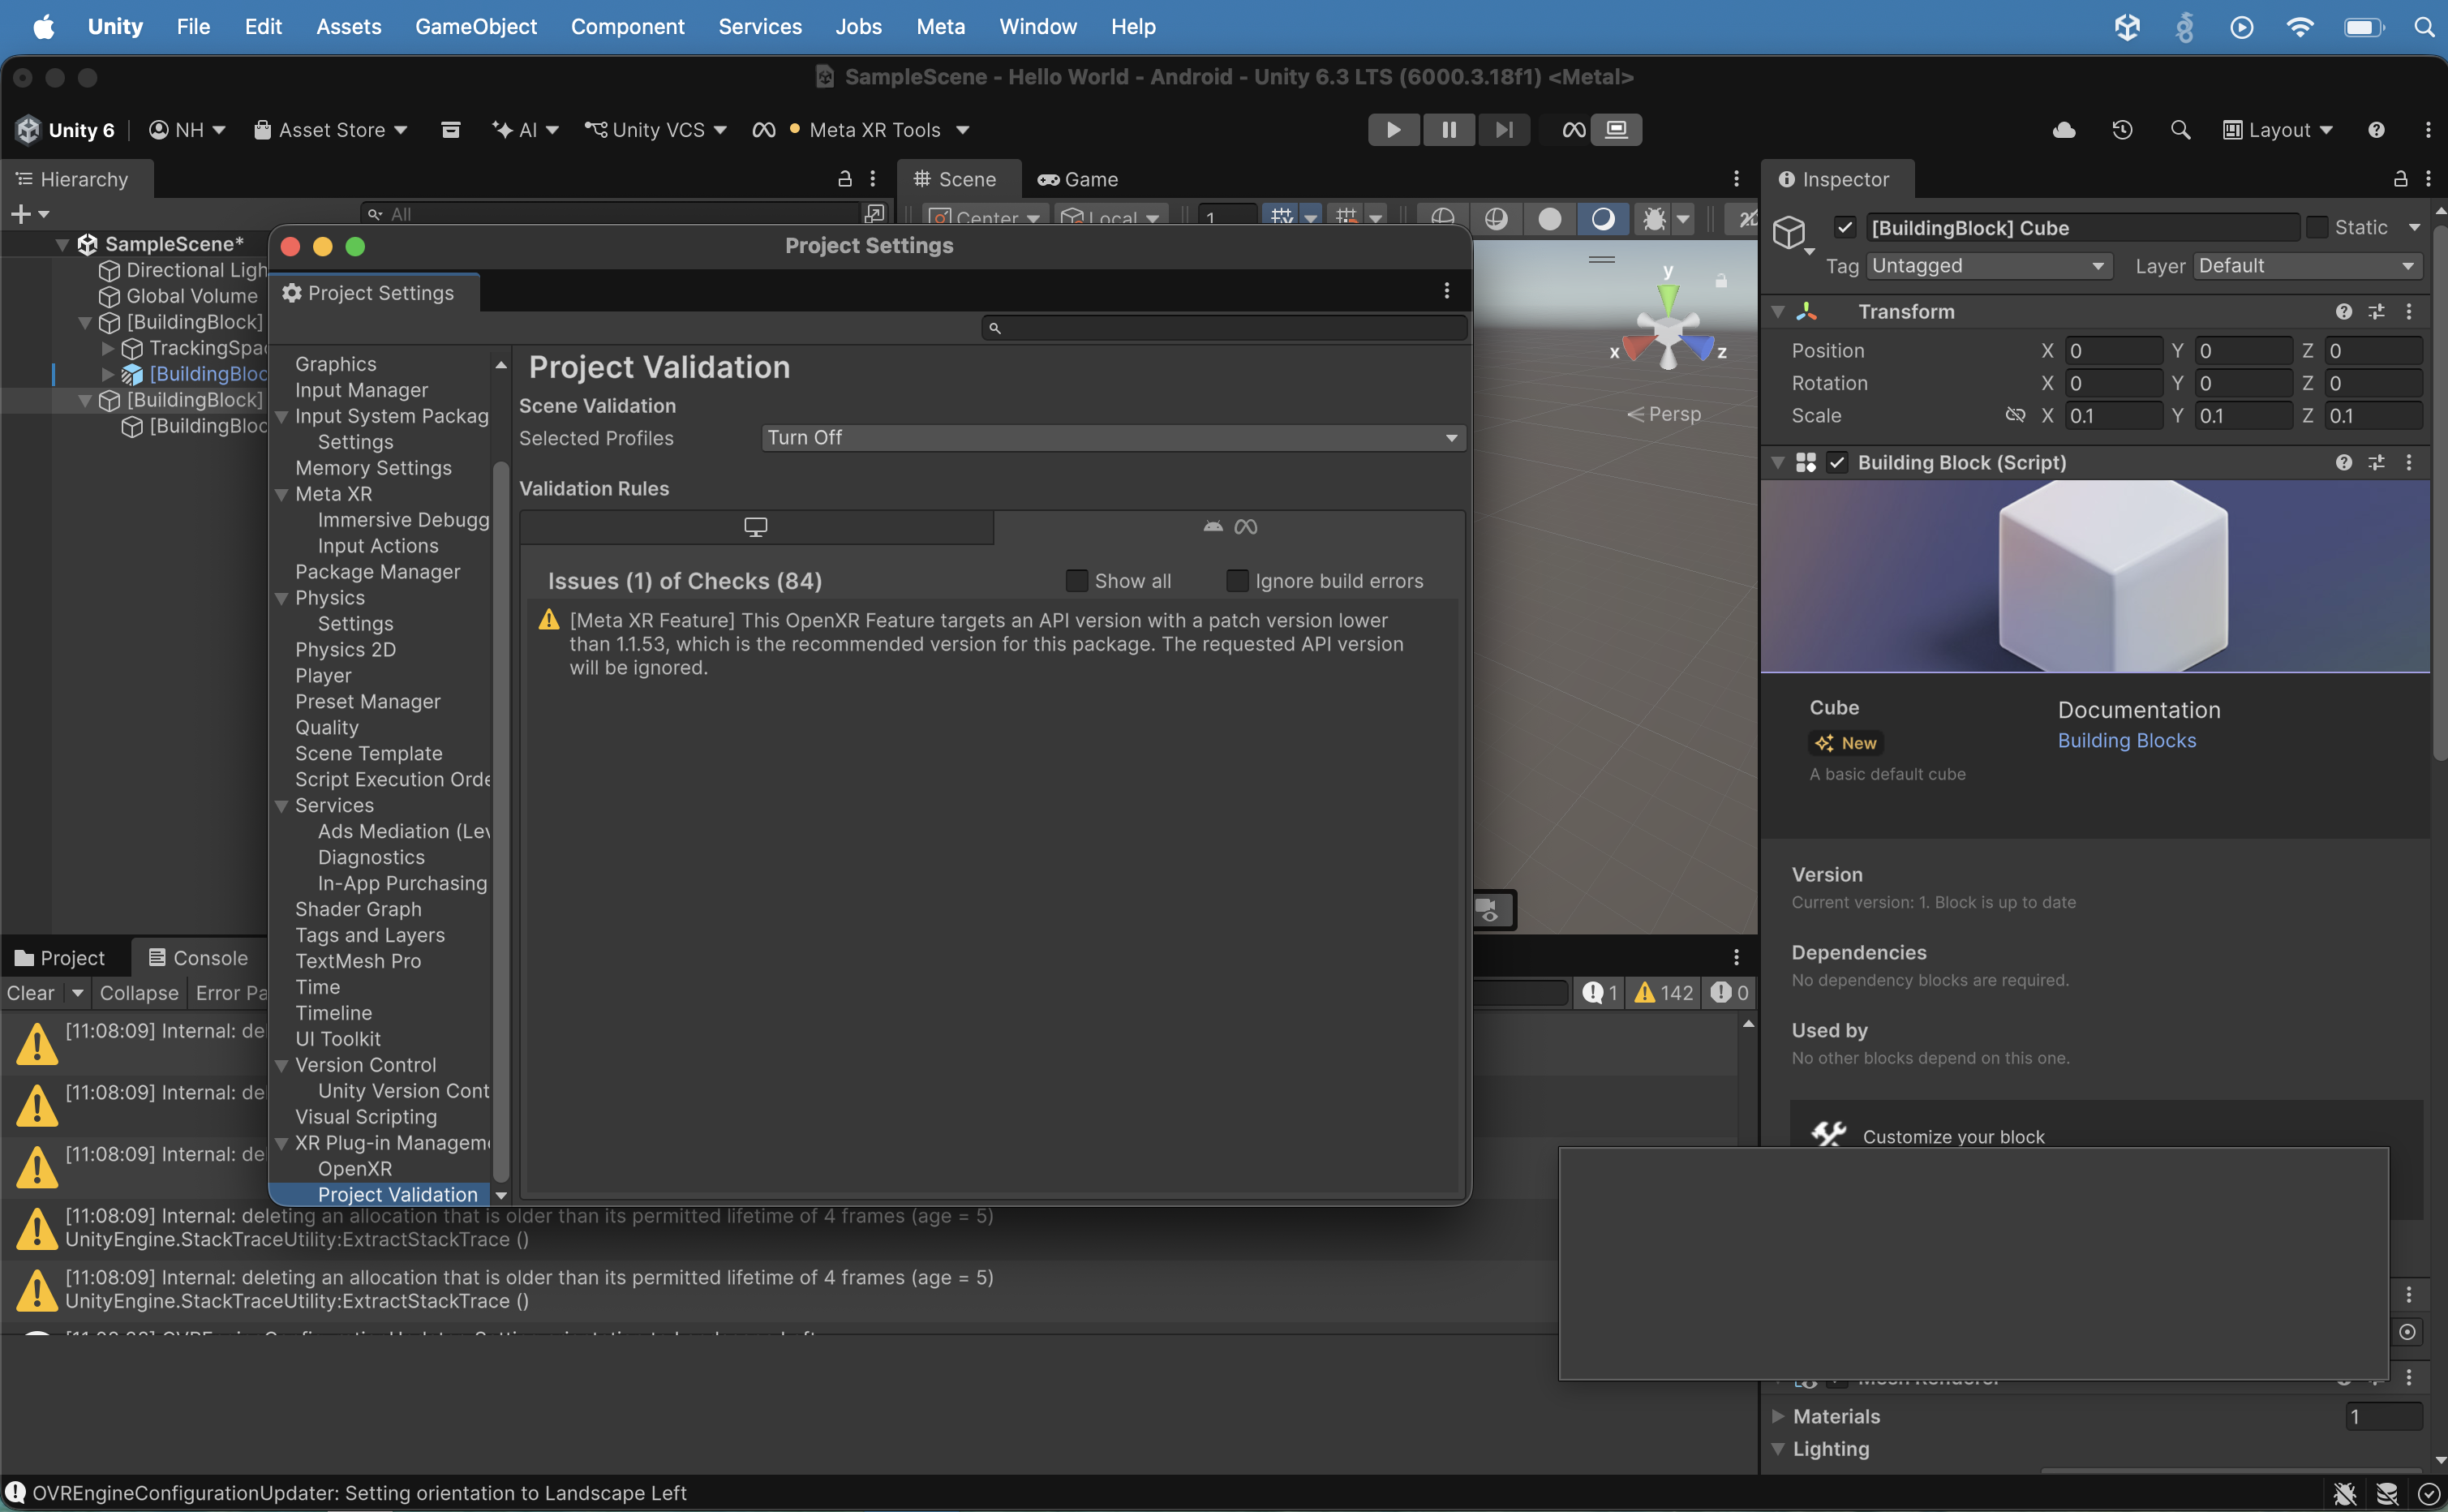
Task: Collapse the SampleScene tree node
Action: [62, 245]
